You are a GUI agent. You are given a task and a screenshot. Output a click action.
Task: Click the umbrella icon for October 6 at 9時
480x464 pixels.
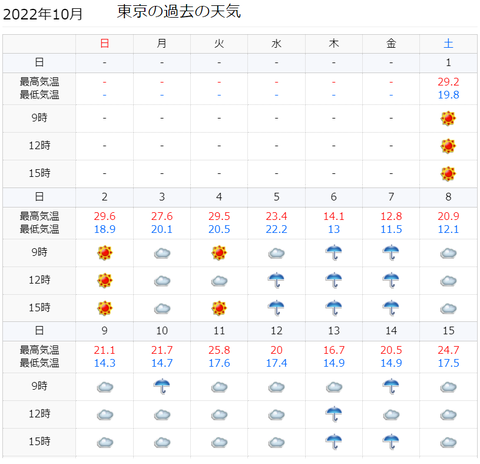point(334,252)
